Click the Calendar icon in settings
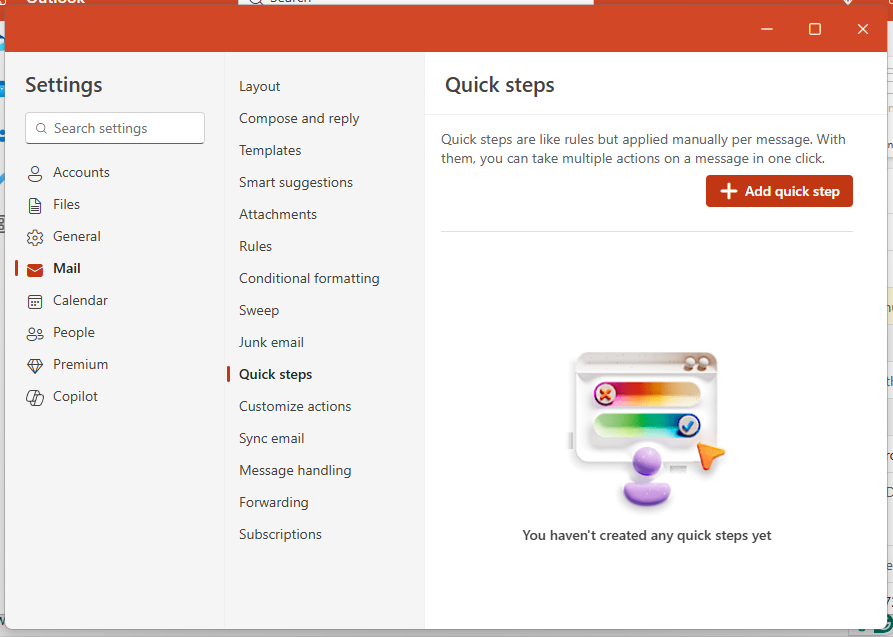This screenshot has width=893, height=637. pyautogui.click(x=35, y=301)
